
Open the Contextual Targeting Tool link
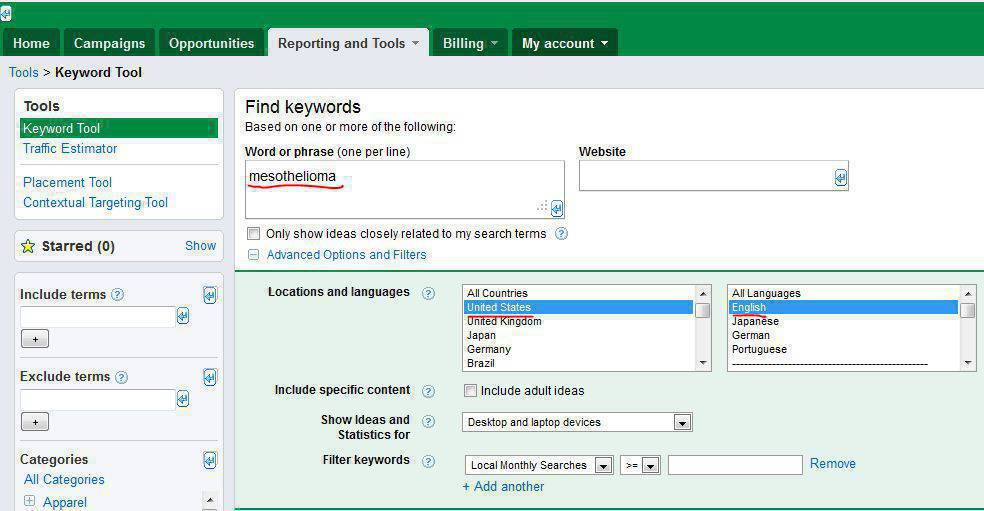click(x=95, y=203)
